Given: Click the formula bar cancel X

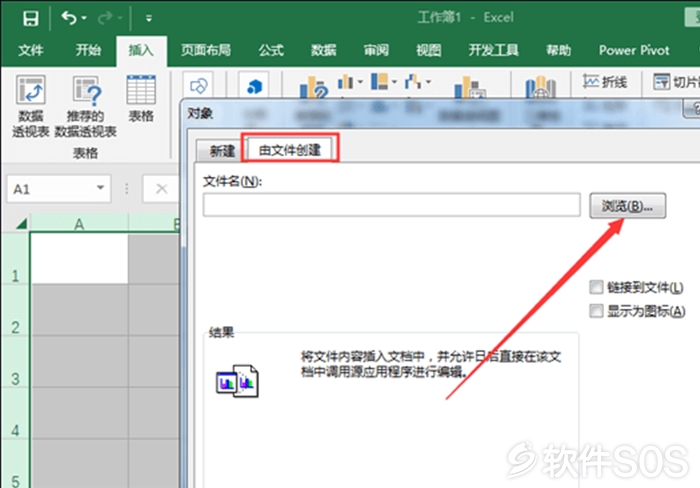Looking at the screenshot, I should [161, 189].
